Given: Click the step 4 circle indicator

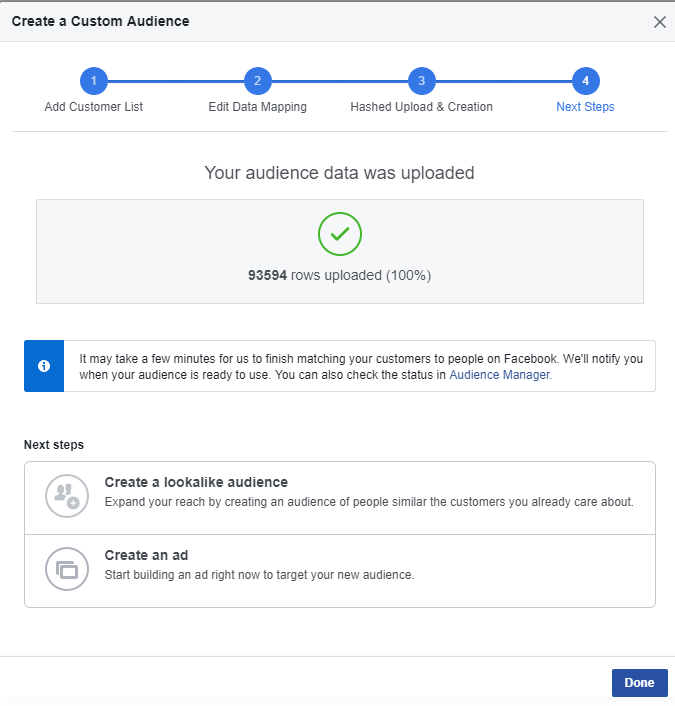Looking at the screenshot, I should tap(585, 81).
